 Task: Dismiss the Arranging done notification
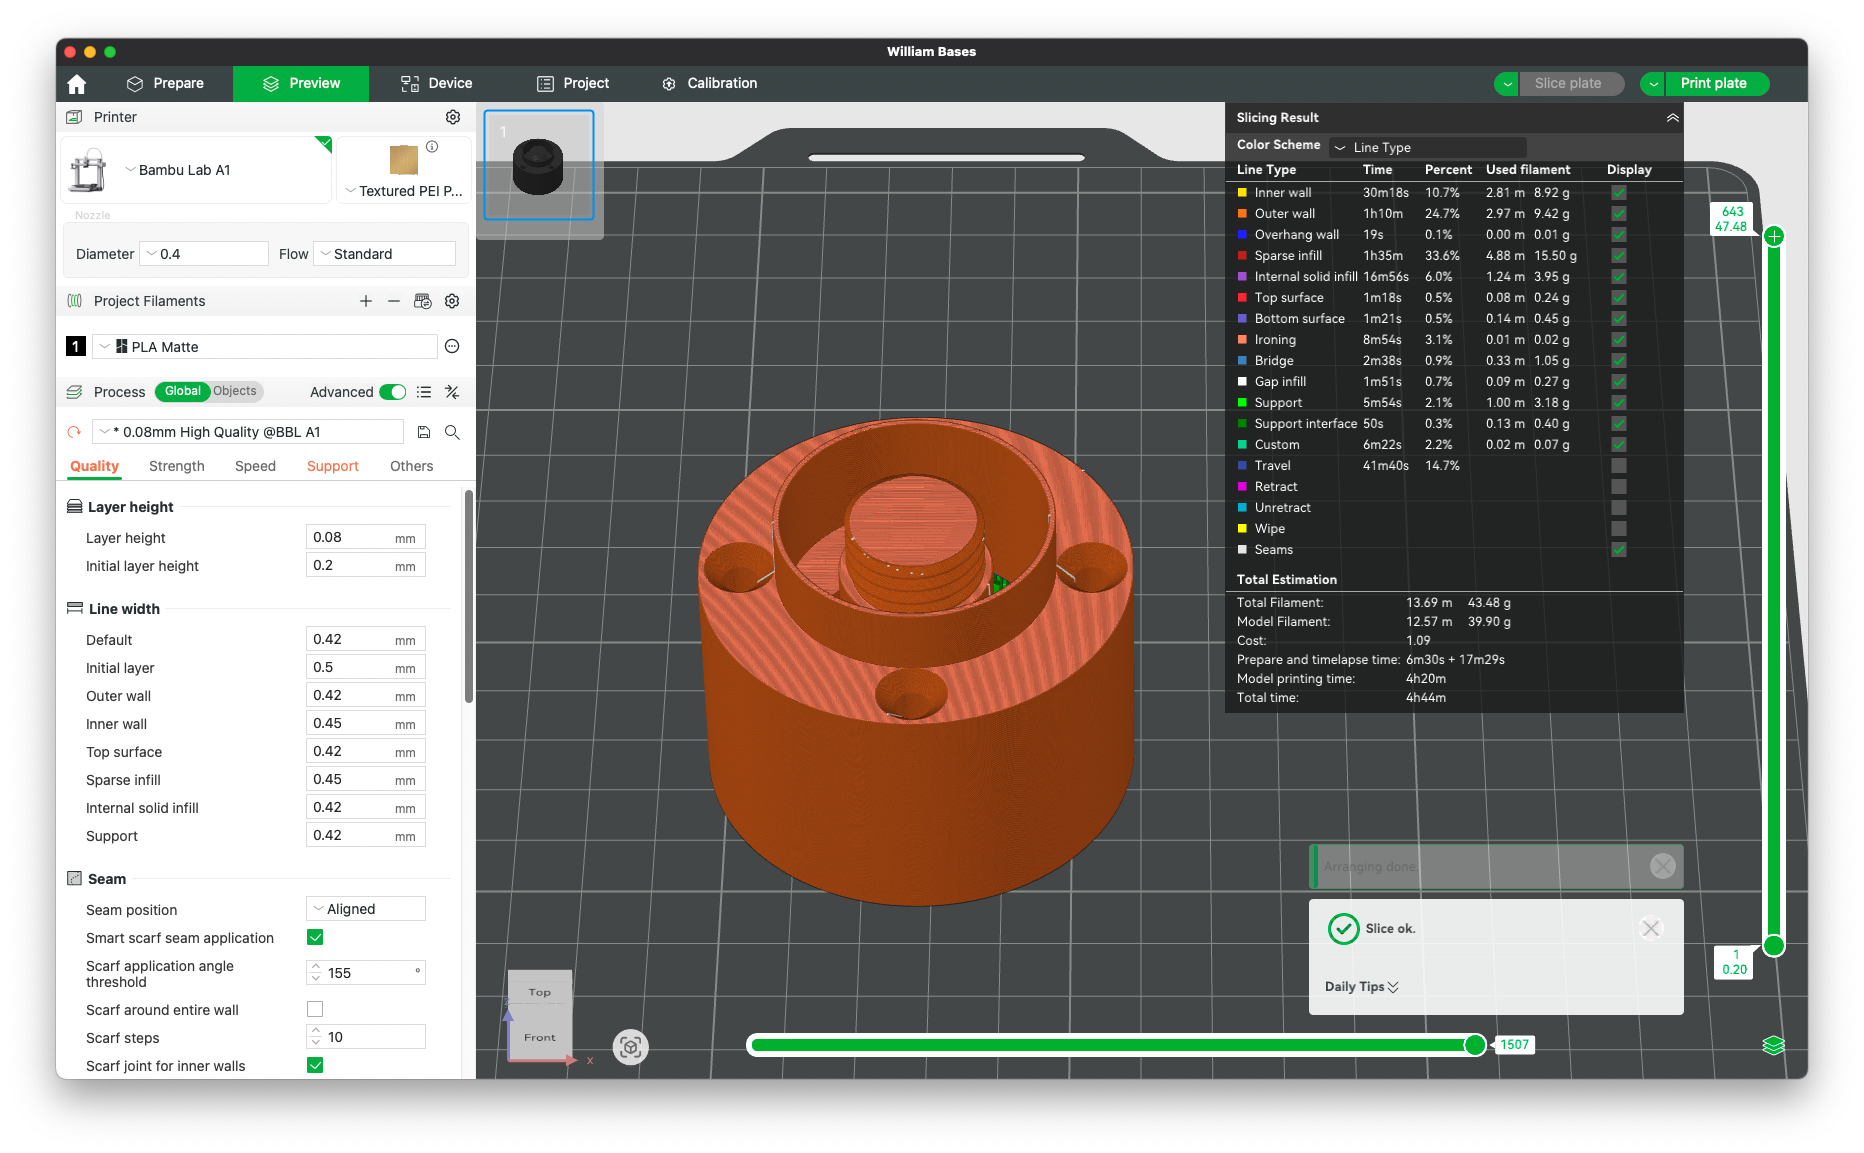[x=1662, y=866]
